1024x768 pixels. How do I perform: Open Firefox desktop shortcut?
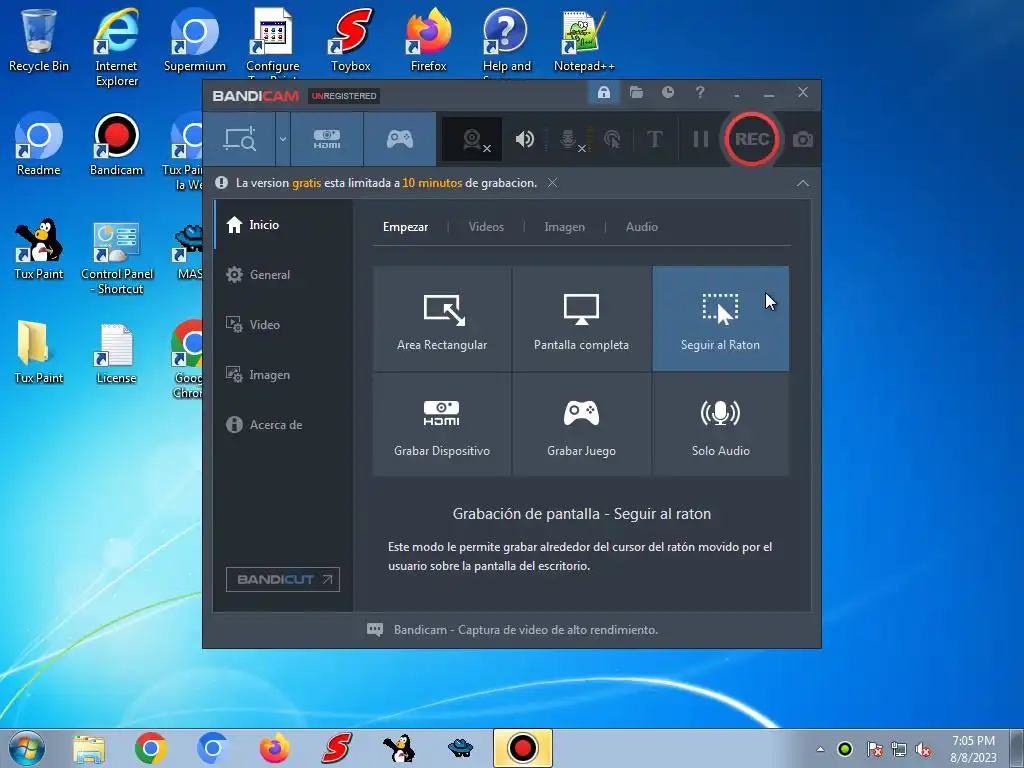(x=428, y=40)
